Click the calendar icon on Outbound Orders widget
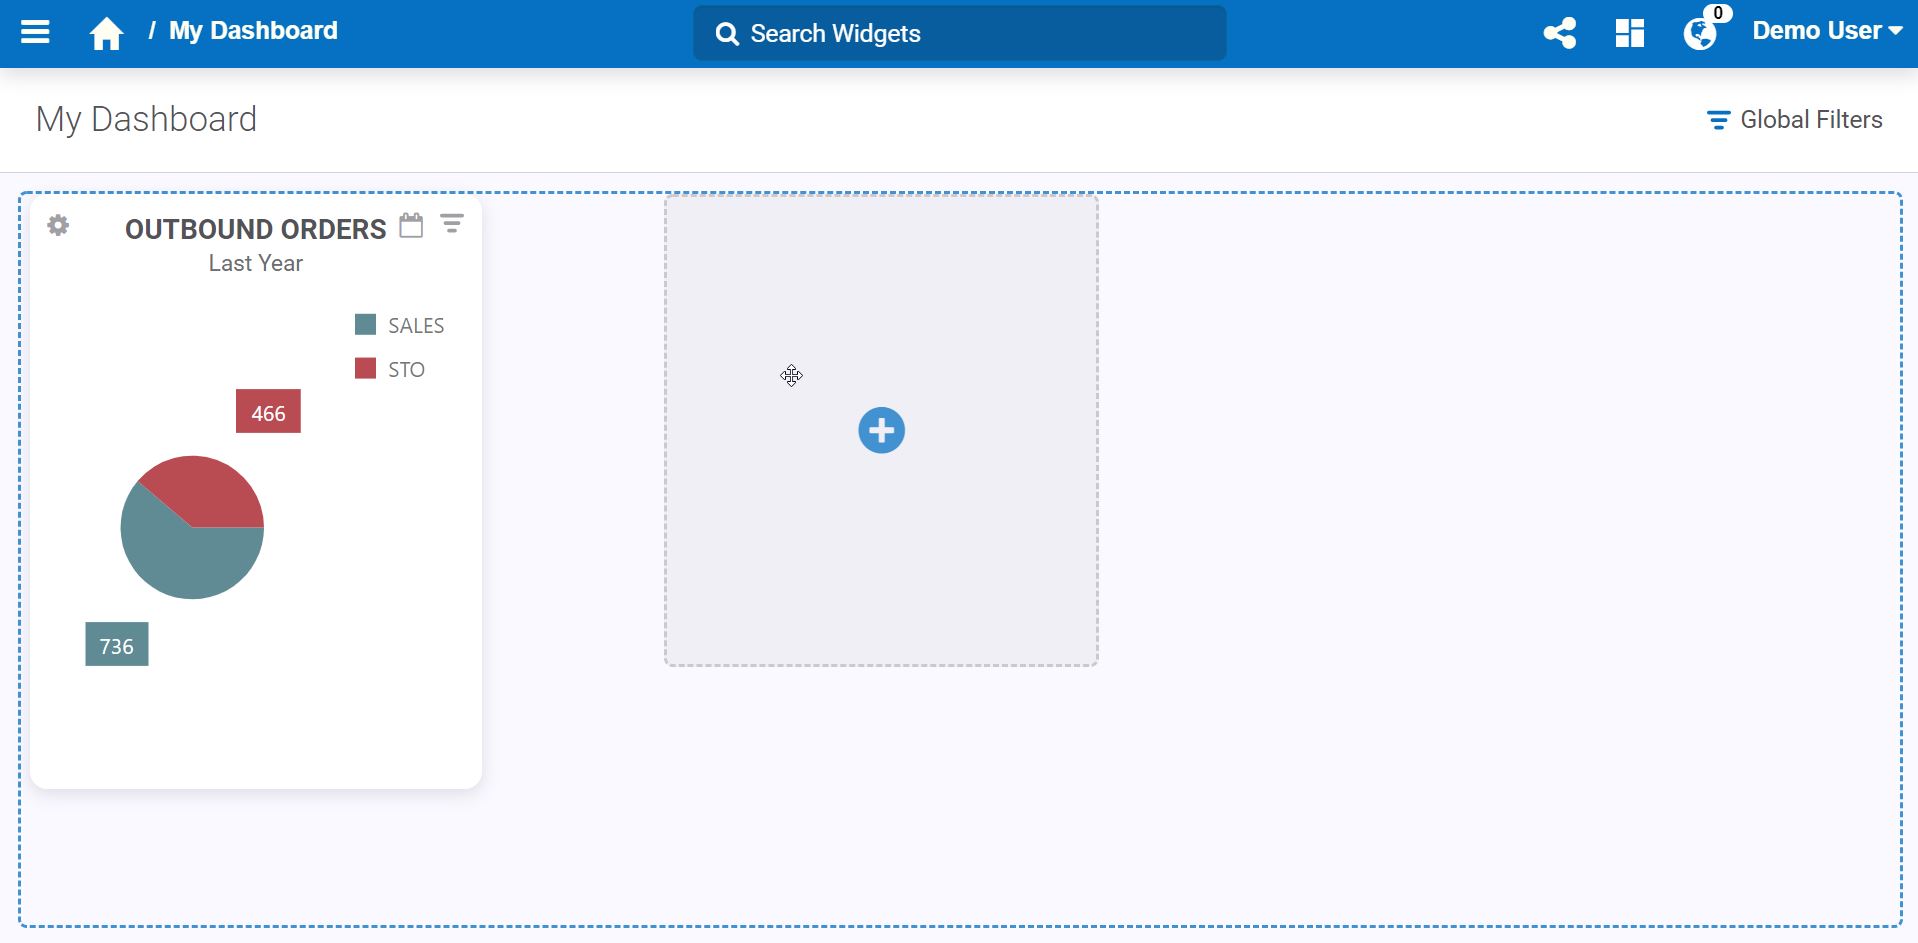1918x943 pixels. point(411,225)
